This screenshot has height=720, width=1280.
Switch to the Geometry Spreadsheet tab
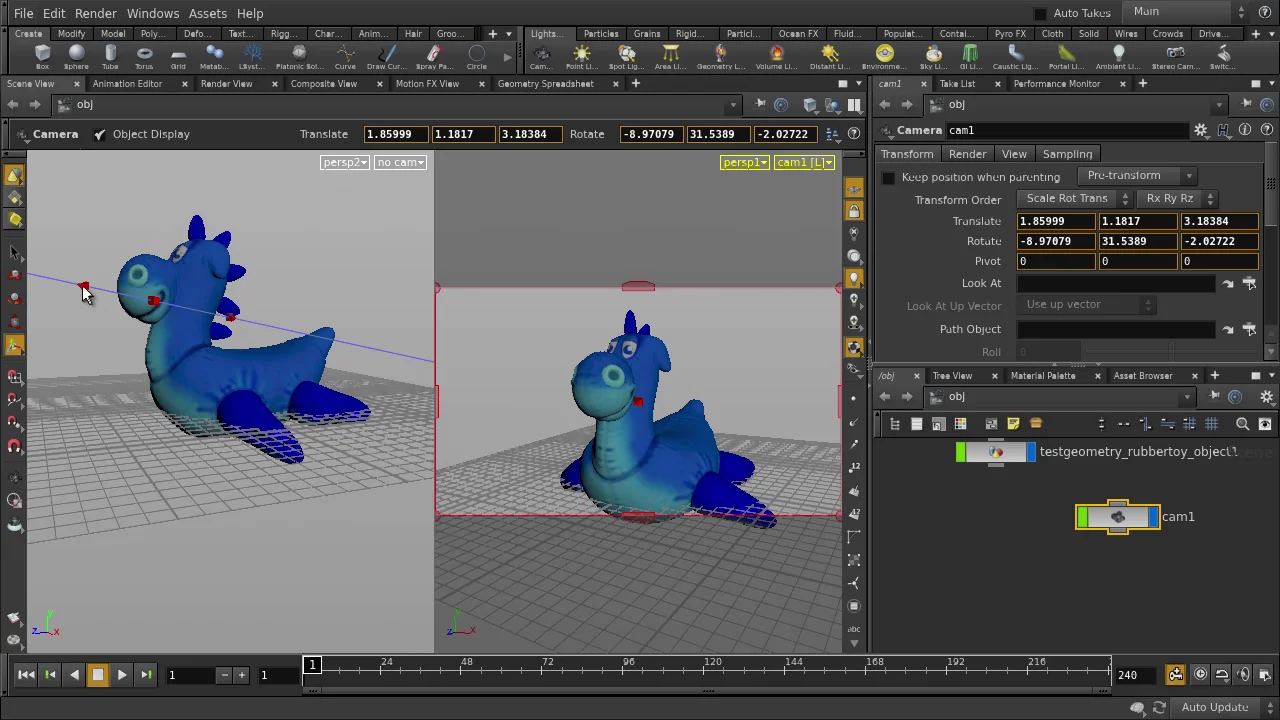(545, 84)
